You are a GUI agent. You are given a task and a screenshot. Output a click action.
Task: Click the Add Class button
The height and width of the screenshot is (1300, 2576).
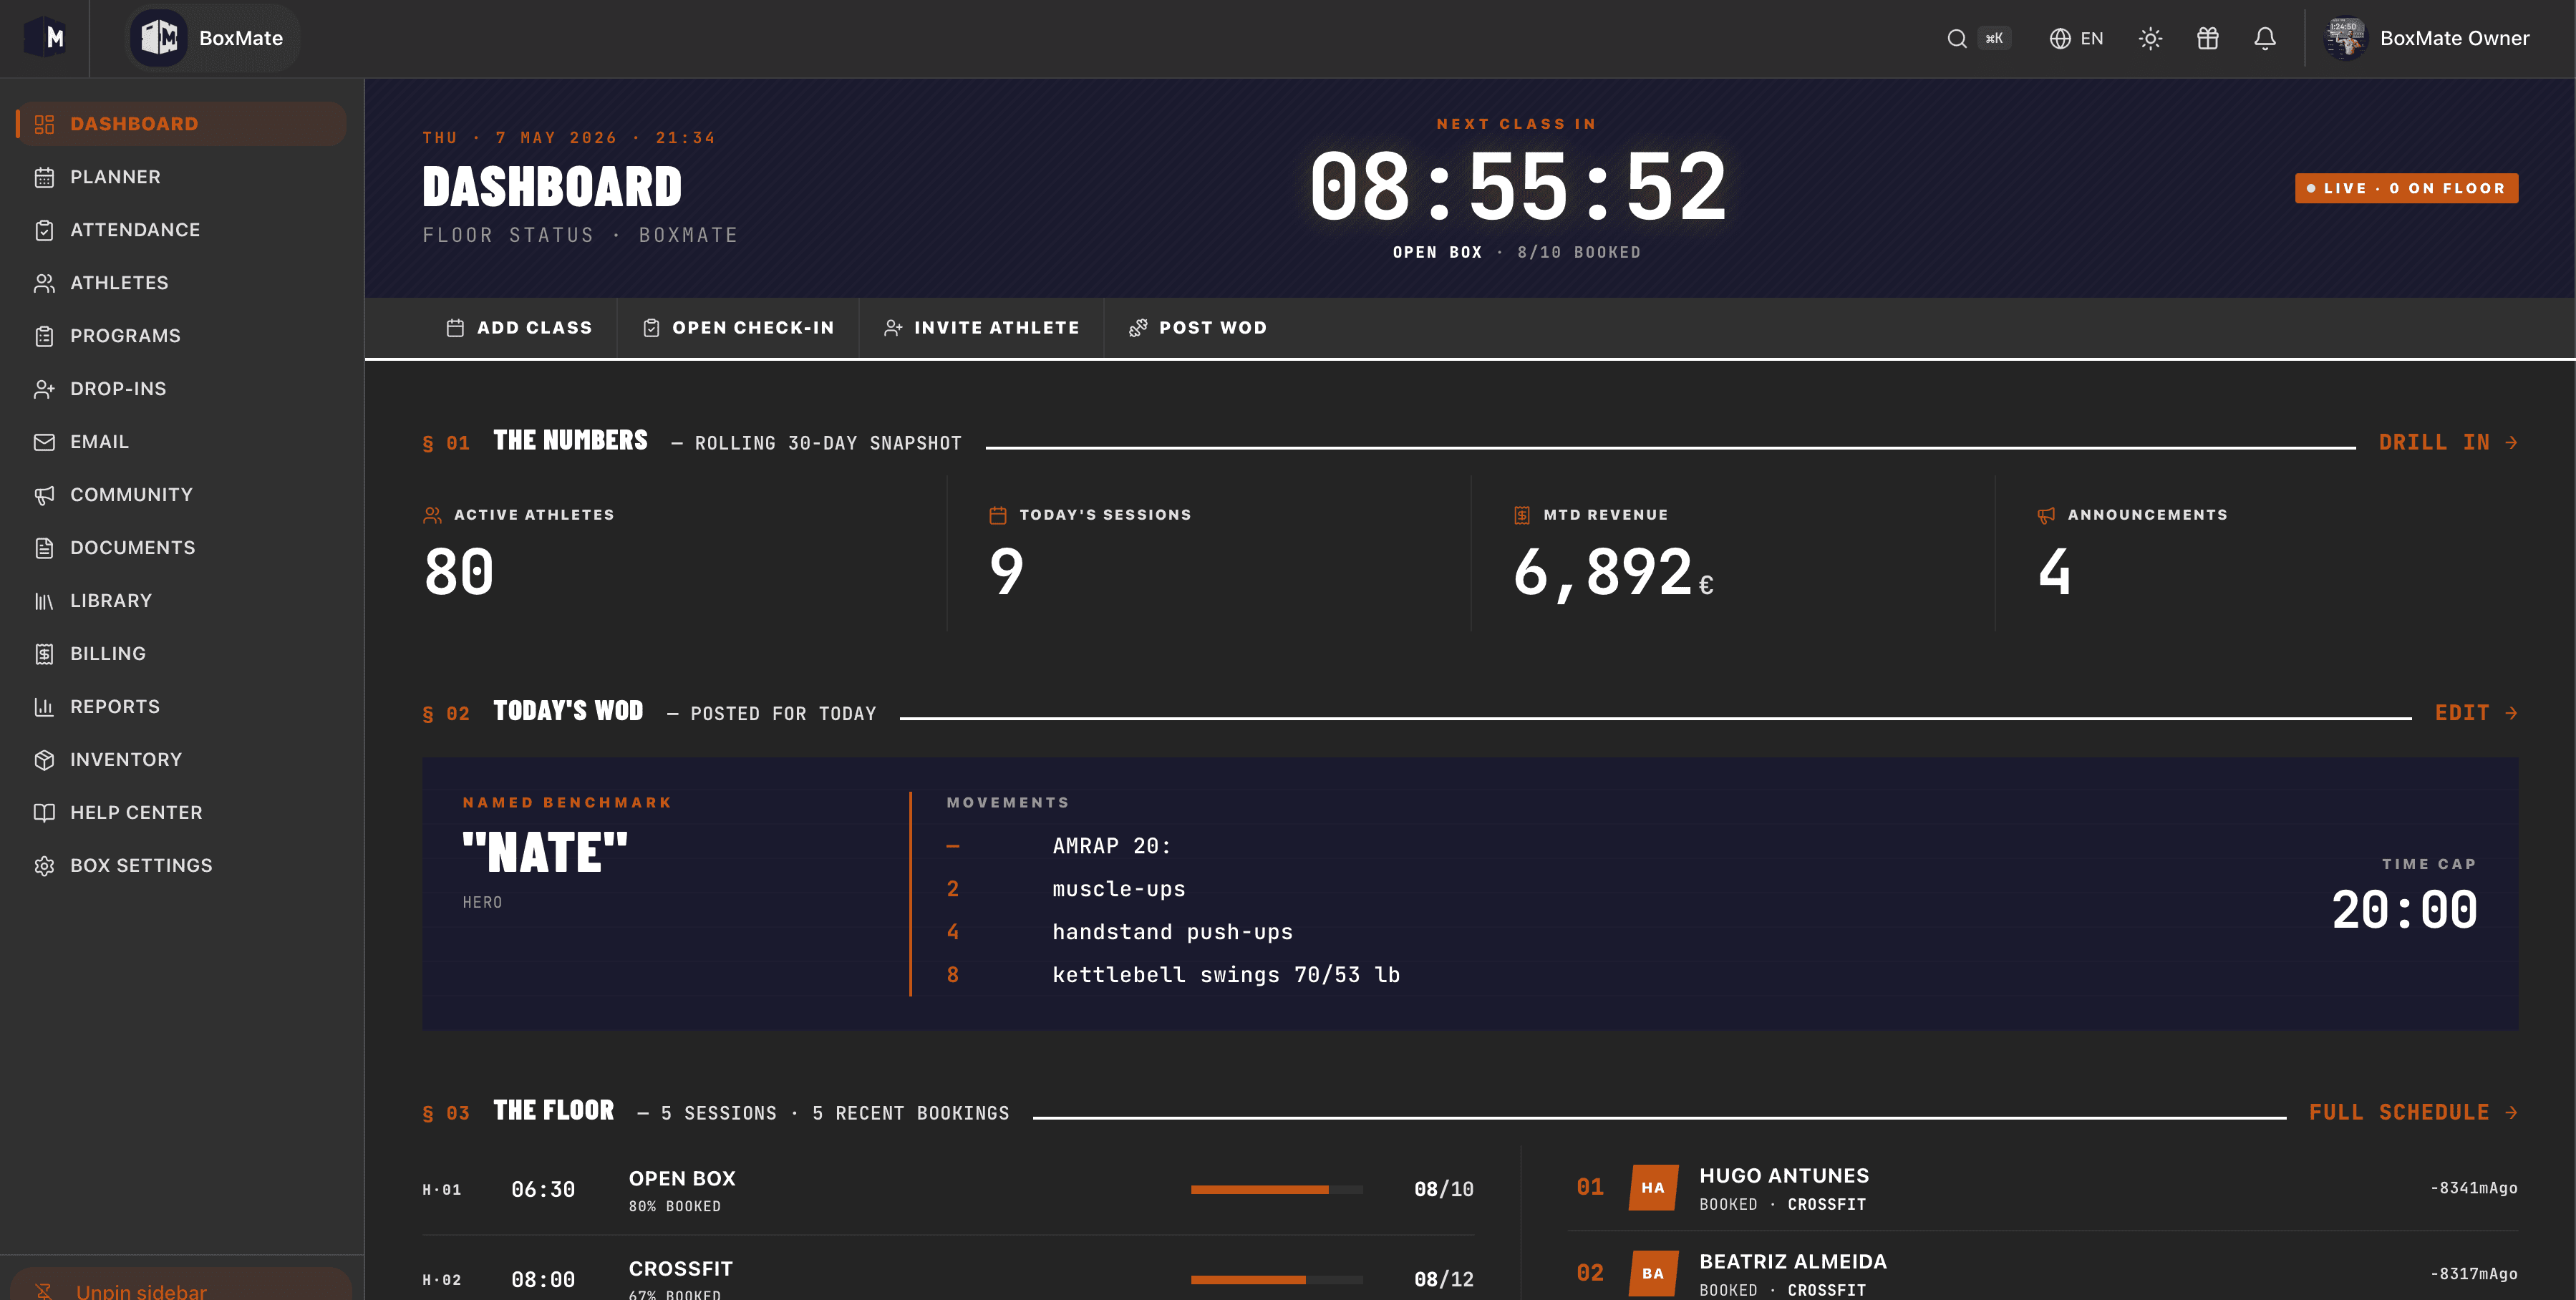point(519,328)
